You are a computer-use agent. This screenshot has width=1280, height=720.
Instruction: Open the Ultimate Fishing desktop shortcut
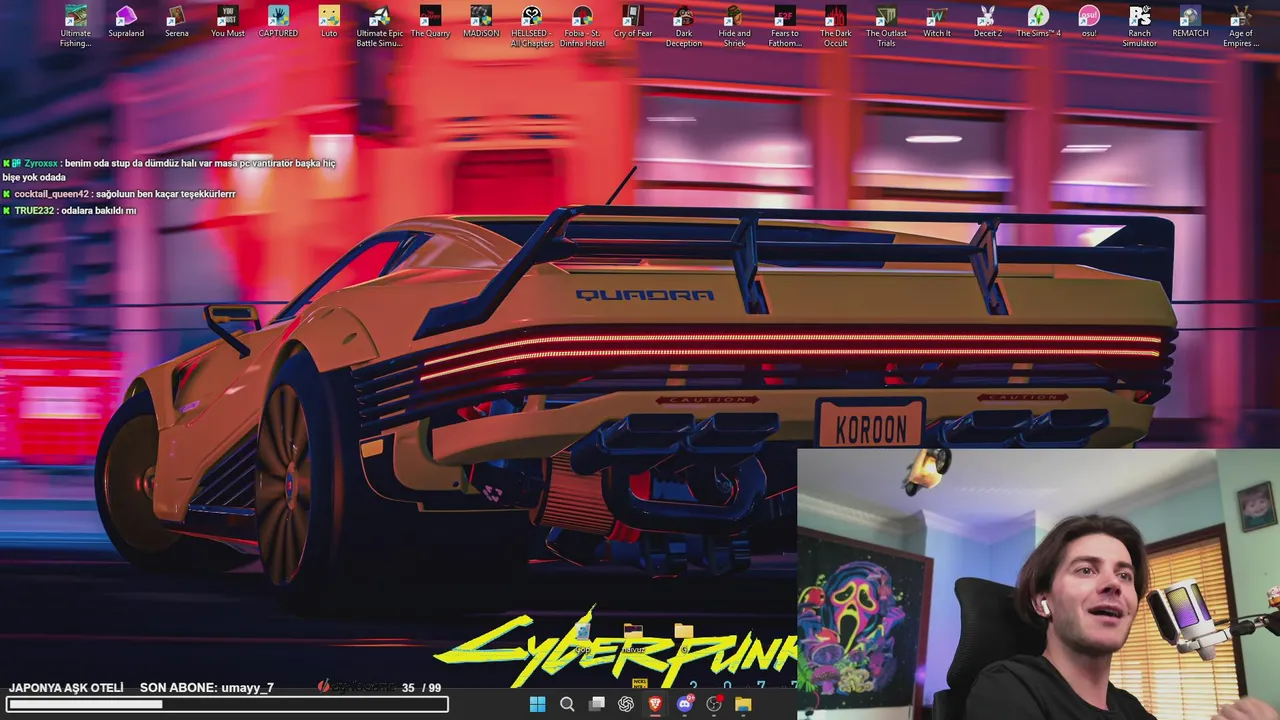(x=75, y=26)
